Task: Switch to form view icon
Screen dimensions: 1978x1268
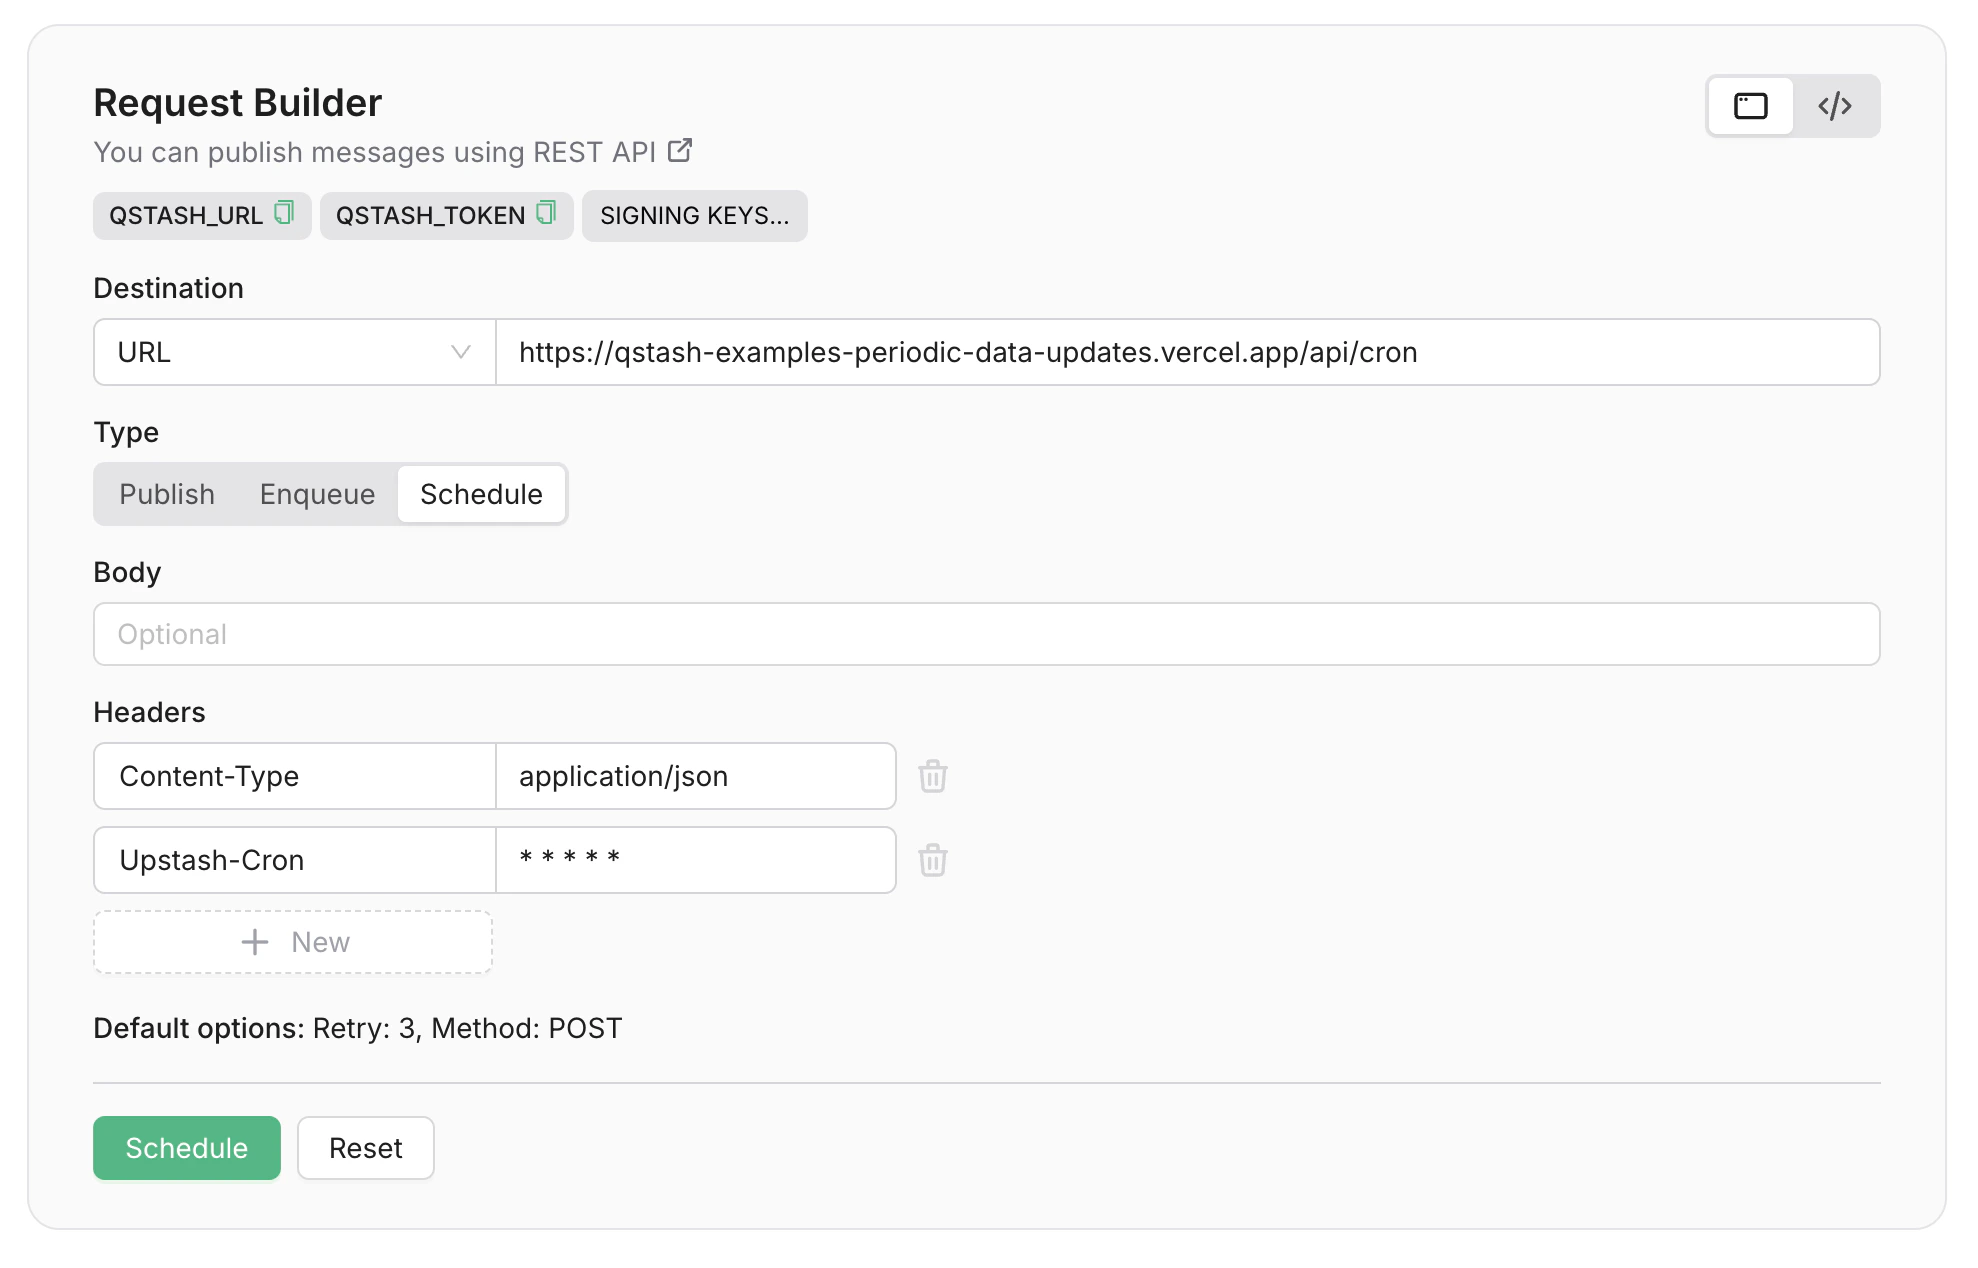Action: 1750,106
